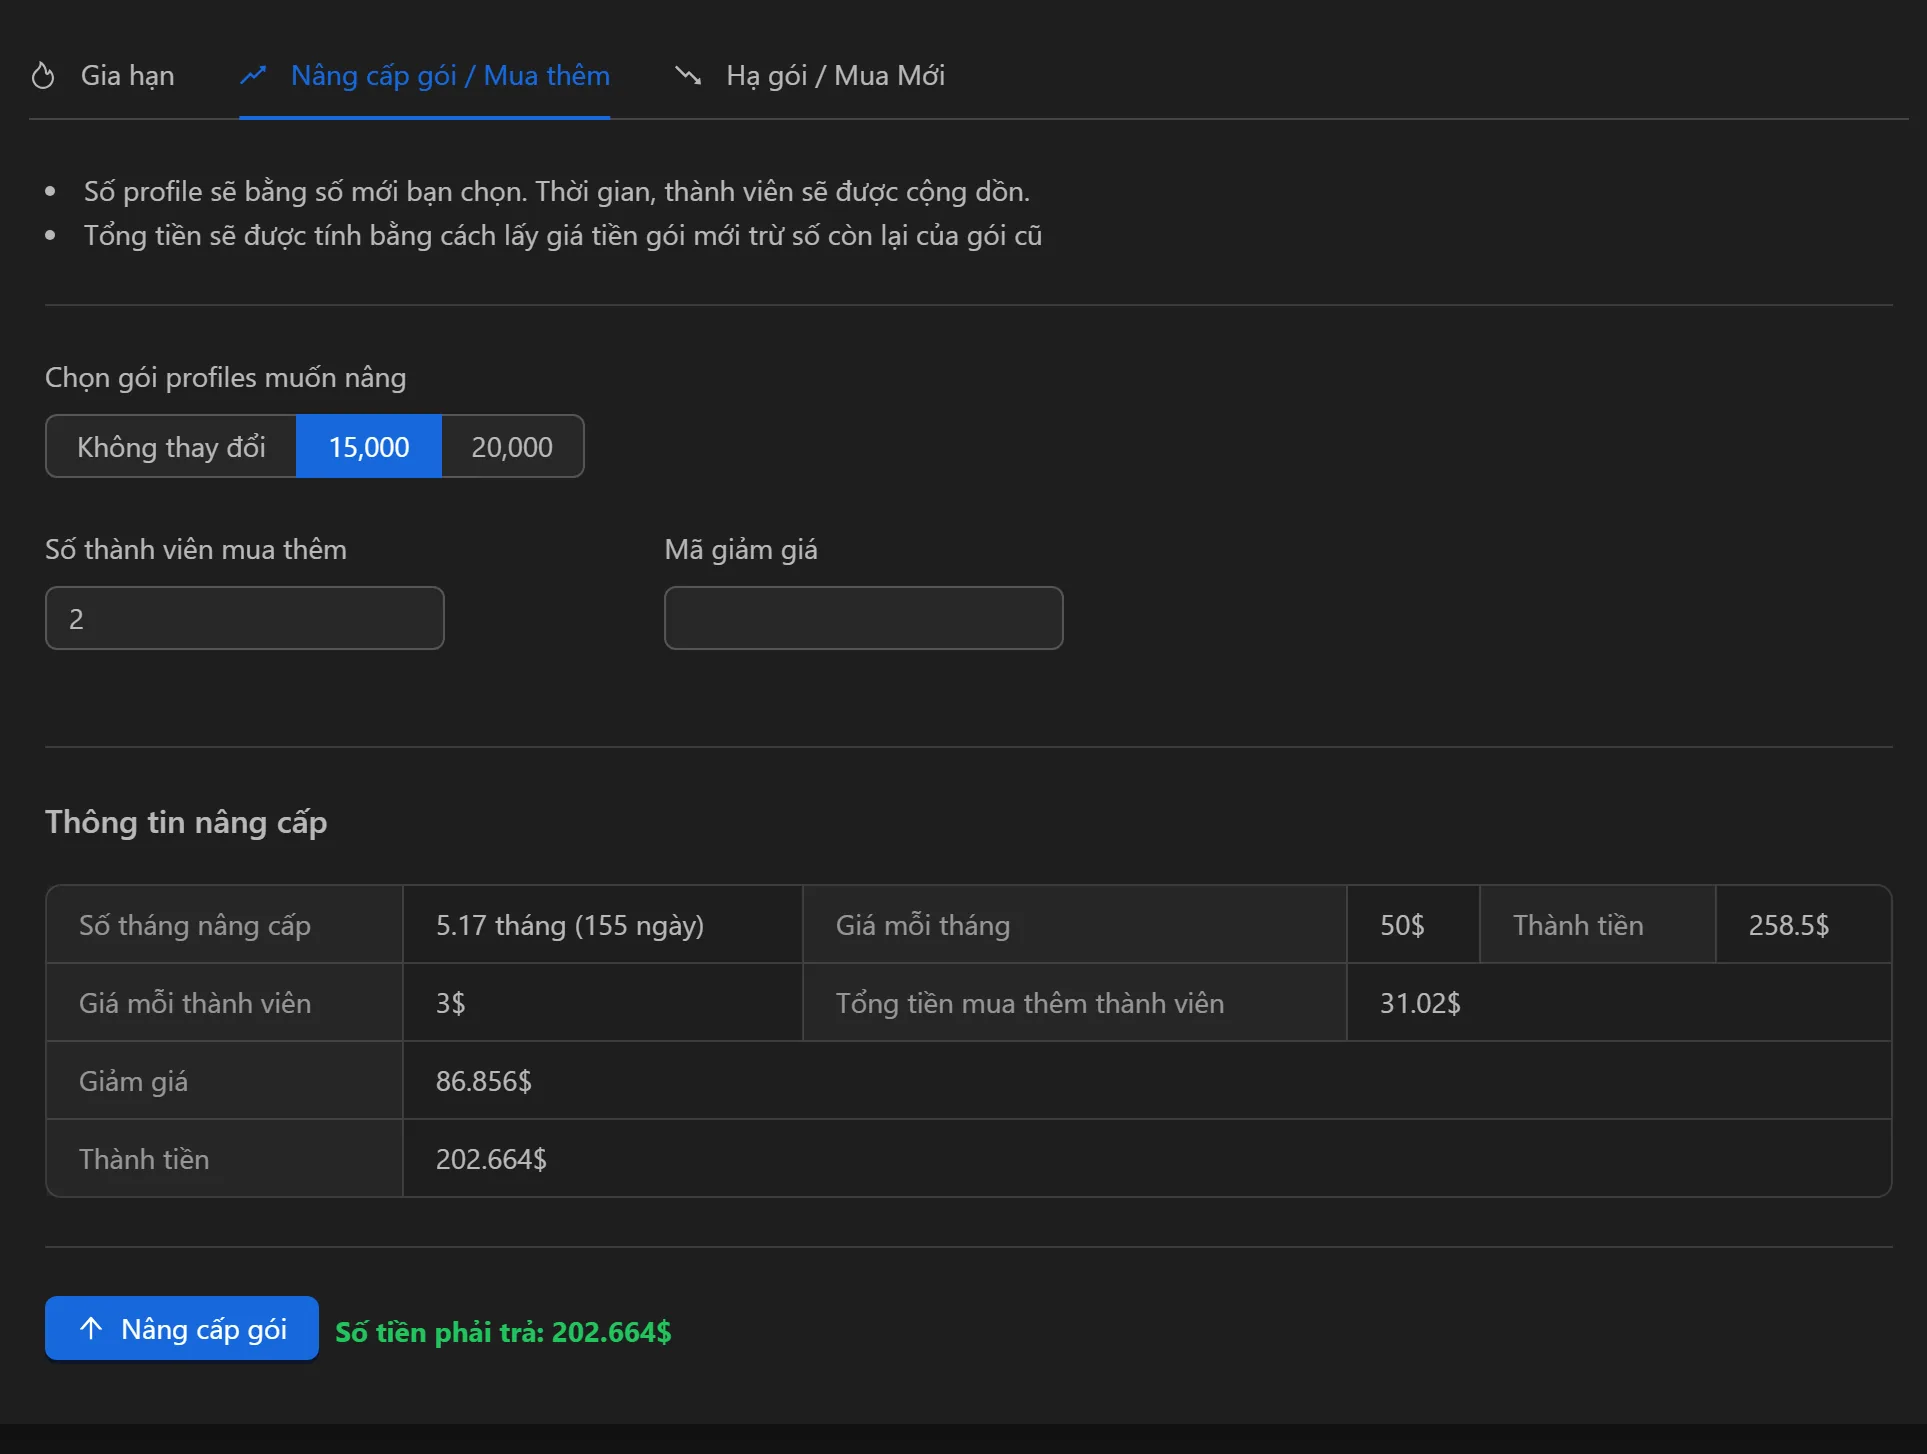The width and height of the screenshot is (1927, 1454).
Task: Click the rising trend arrow icon
Action: 253,76
